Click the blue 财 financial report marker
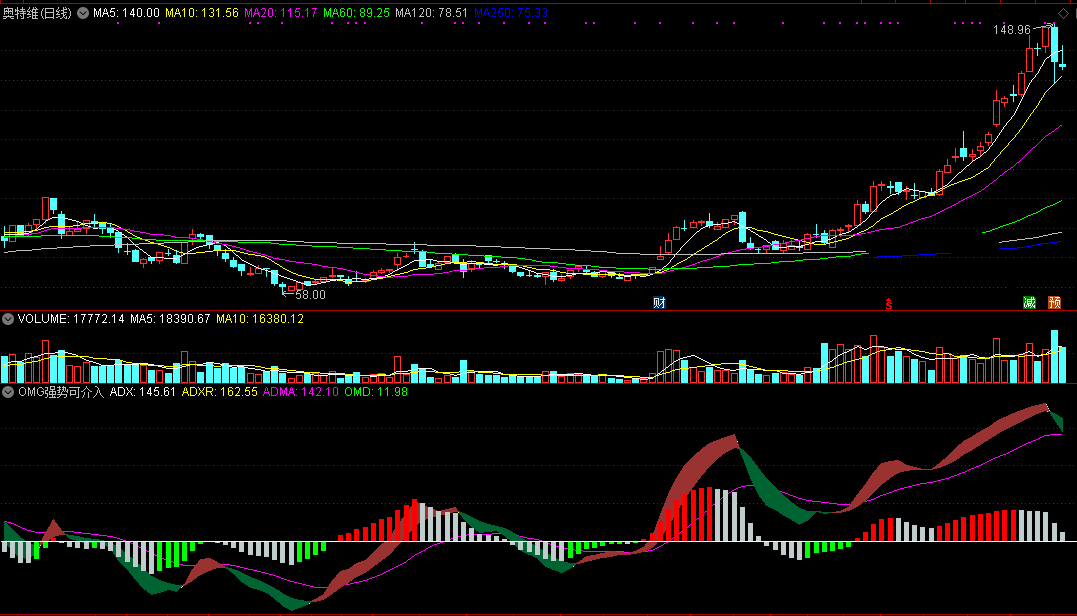The image size is (1077, 616). pyautogui.click(x=659, y=303)
